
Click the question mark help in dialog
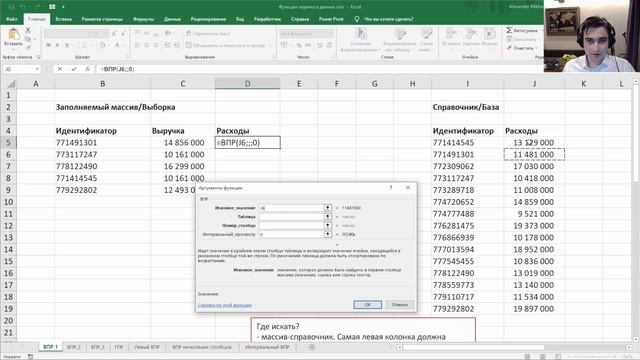click(391, 187)
